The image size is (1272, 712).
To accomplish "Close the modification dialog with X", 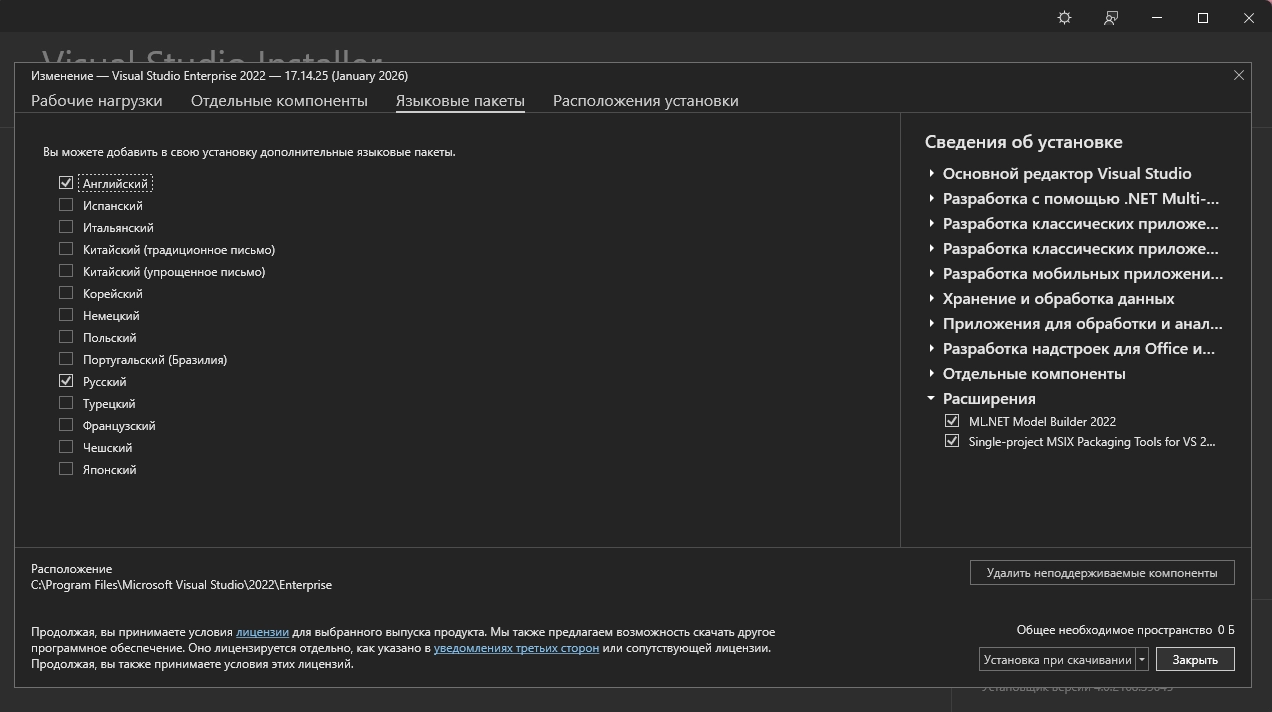I will pyautogui.click(x=1239, y=75).
